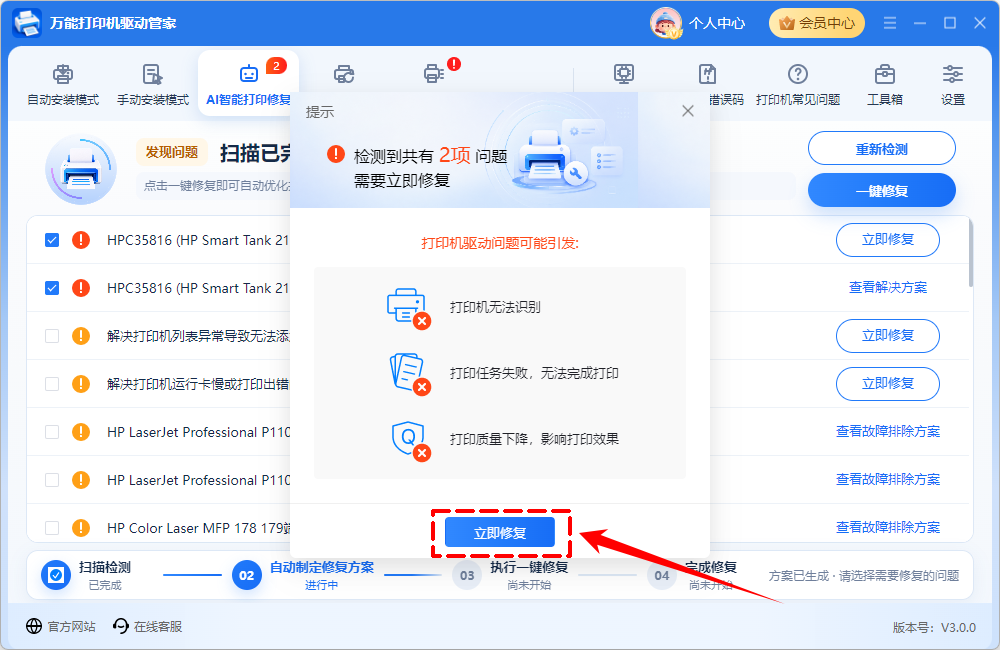Click the 打印任务失败 document error icon
Viewport: 1000px width, 650px height.
click(x=409, y=374)
